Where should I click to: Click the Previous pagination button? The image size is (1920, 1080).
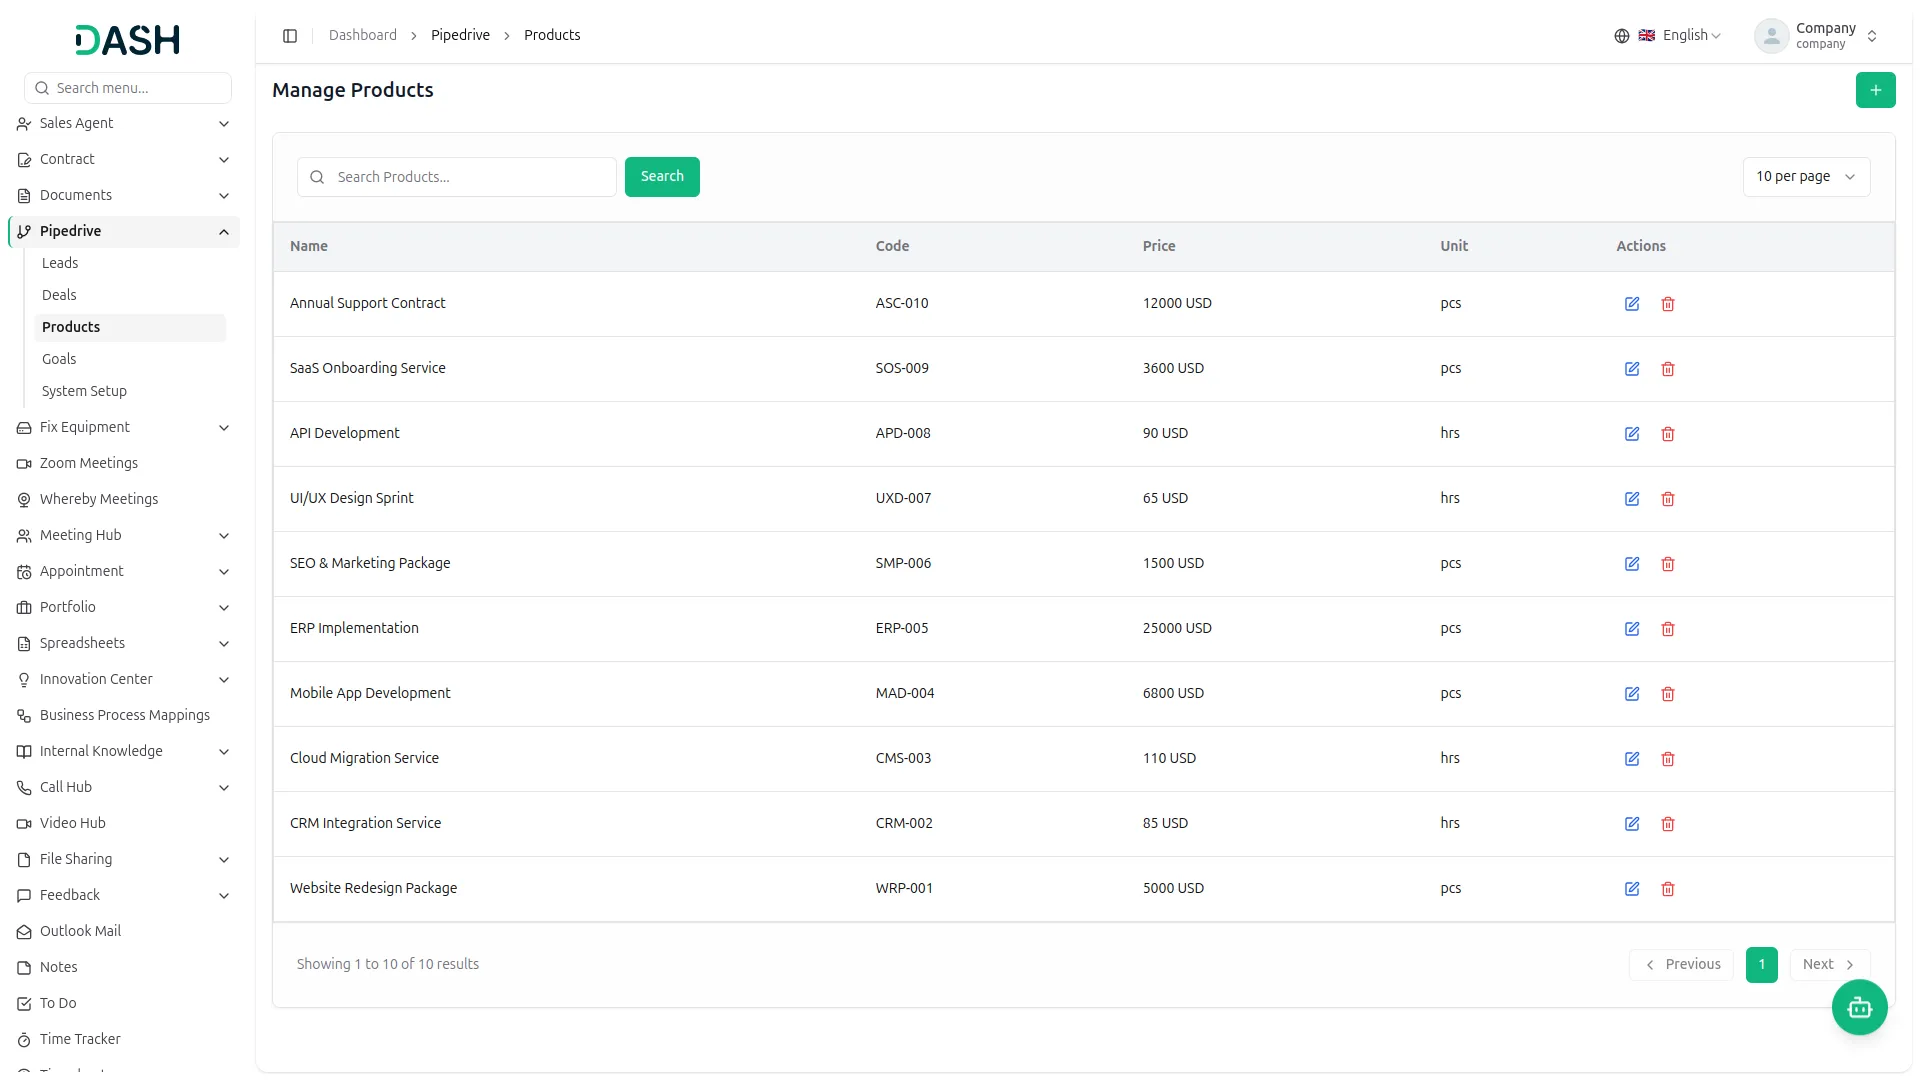coord(1682,965)
